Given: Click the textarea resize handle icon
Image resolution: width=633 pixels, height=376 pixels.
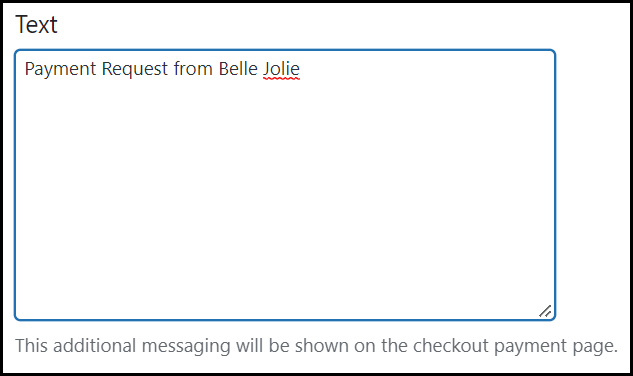Looking at the screenshot, I should 545,311.
